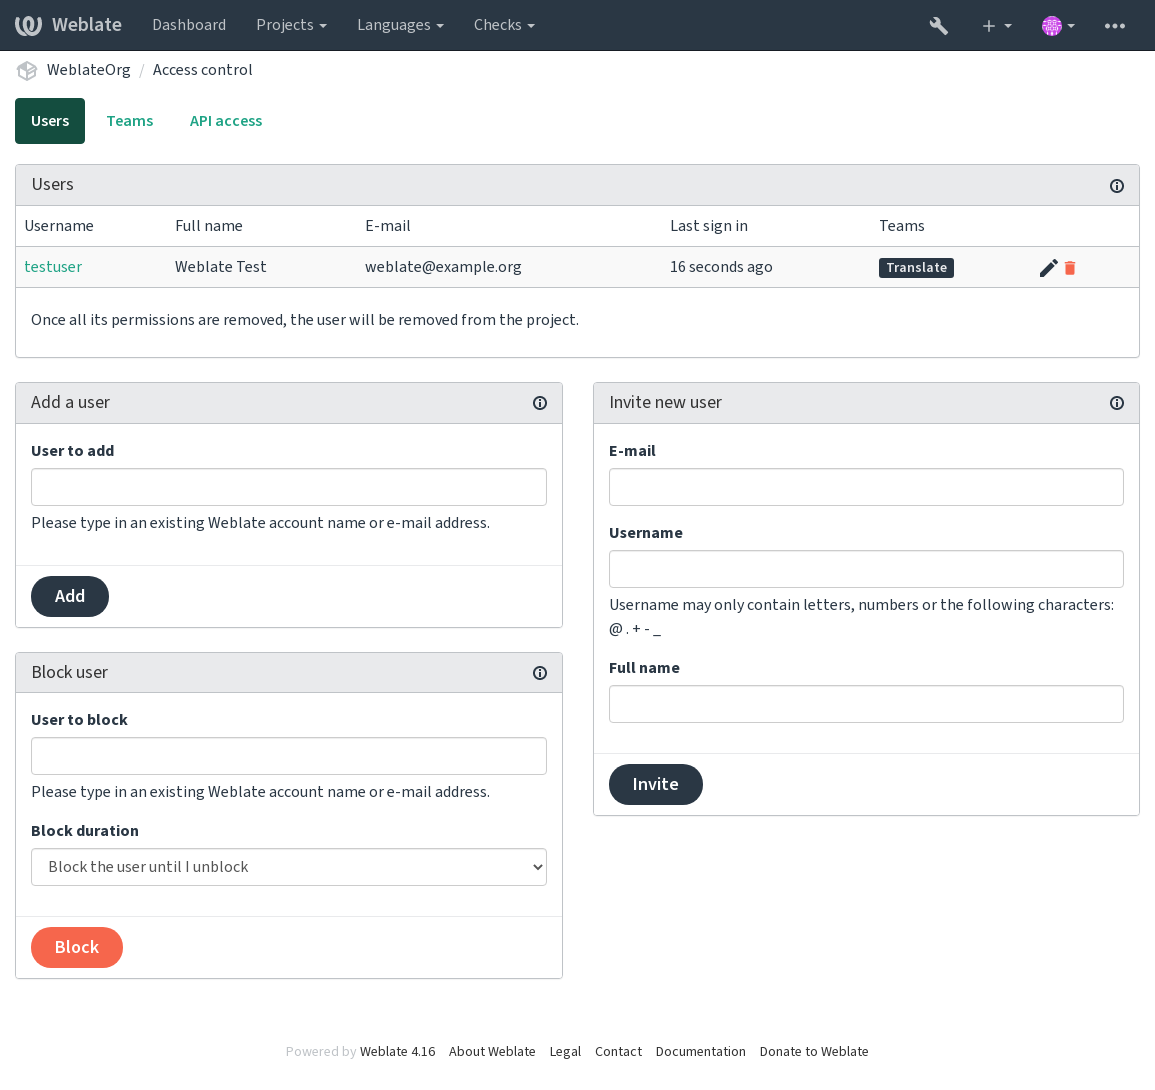This screenshot has height=1090, width=1155.
Task: Focus the Full name field
Action: [x=866, y=704]
